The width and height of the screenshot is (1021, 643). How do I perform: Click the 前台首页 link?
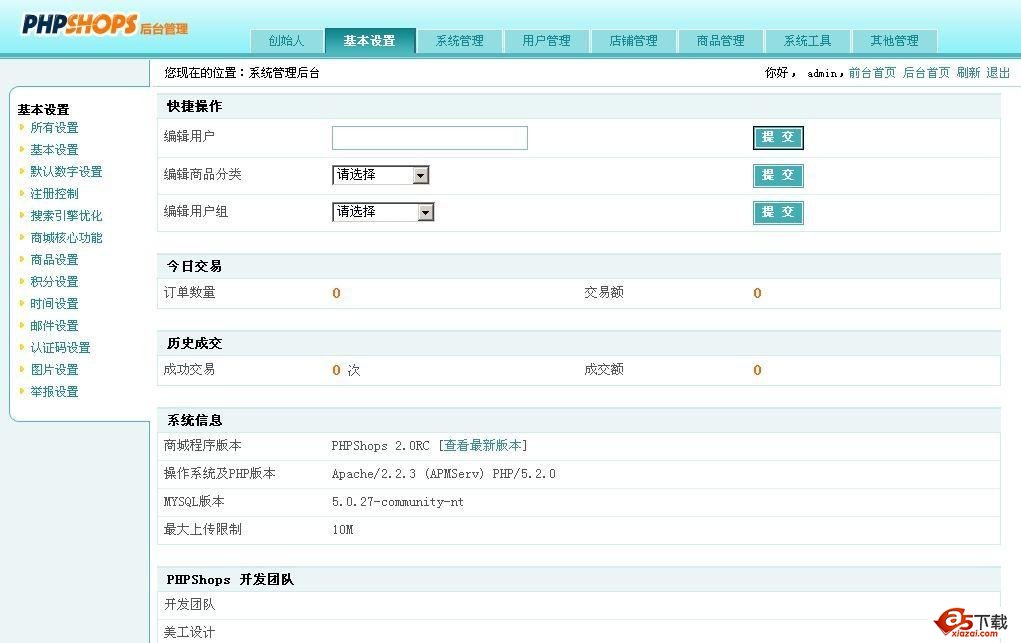(872, 73)
